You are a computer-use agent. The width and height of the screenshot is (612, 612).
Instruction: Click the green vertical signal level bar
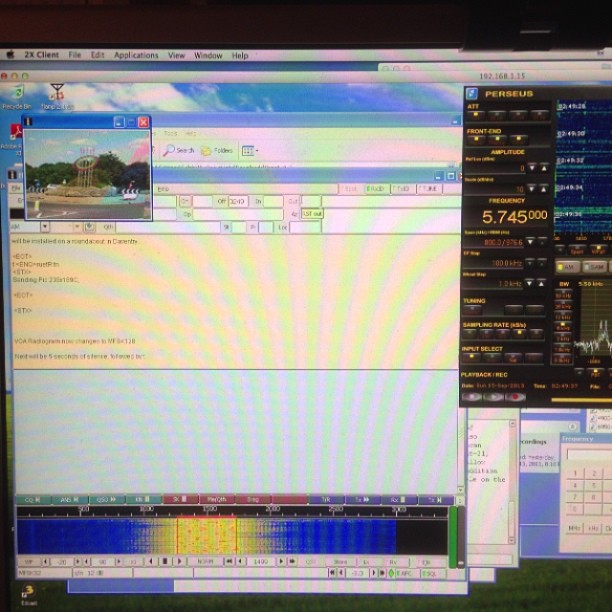coord(453,537)
